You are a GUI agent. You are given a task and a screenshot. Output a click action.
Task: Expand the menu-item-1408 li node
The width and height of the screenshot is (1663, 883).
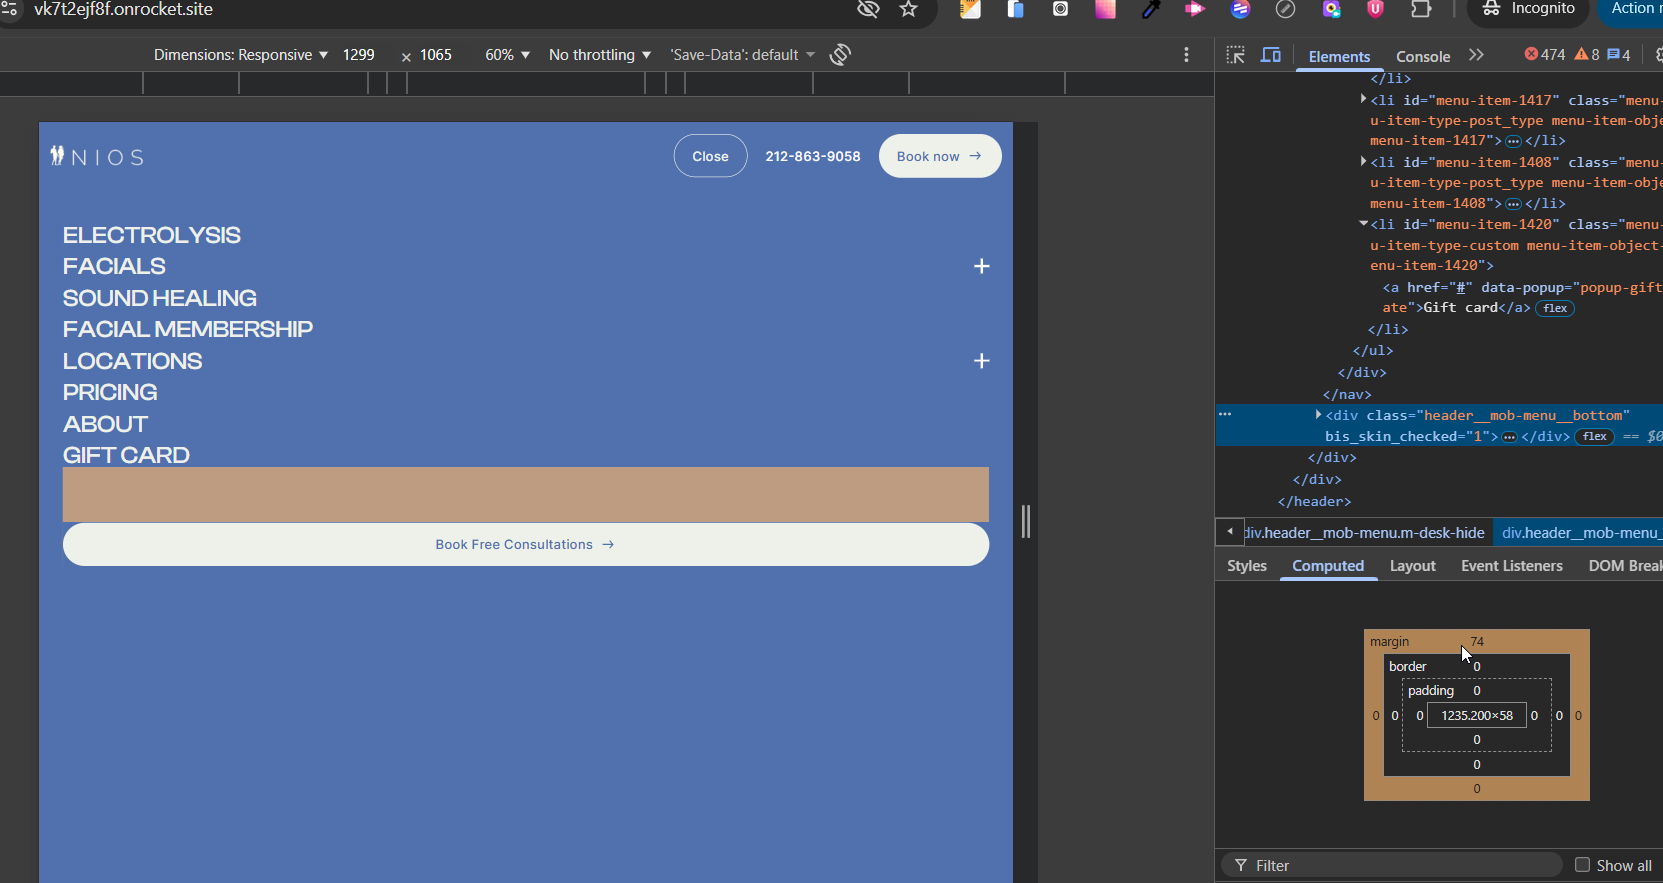(1363, 161)
